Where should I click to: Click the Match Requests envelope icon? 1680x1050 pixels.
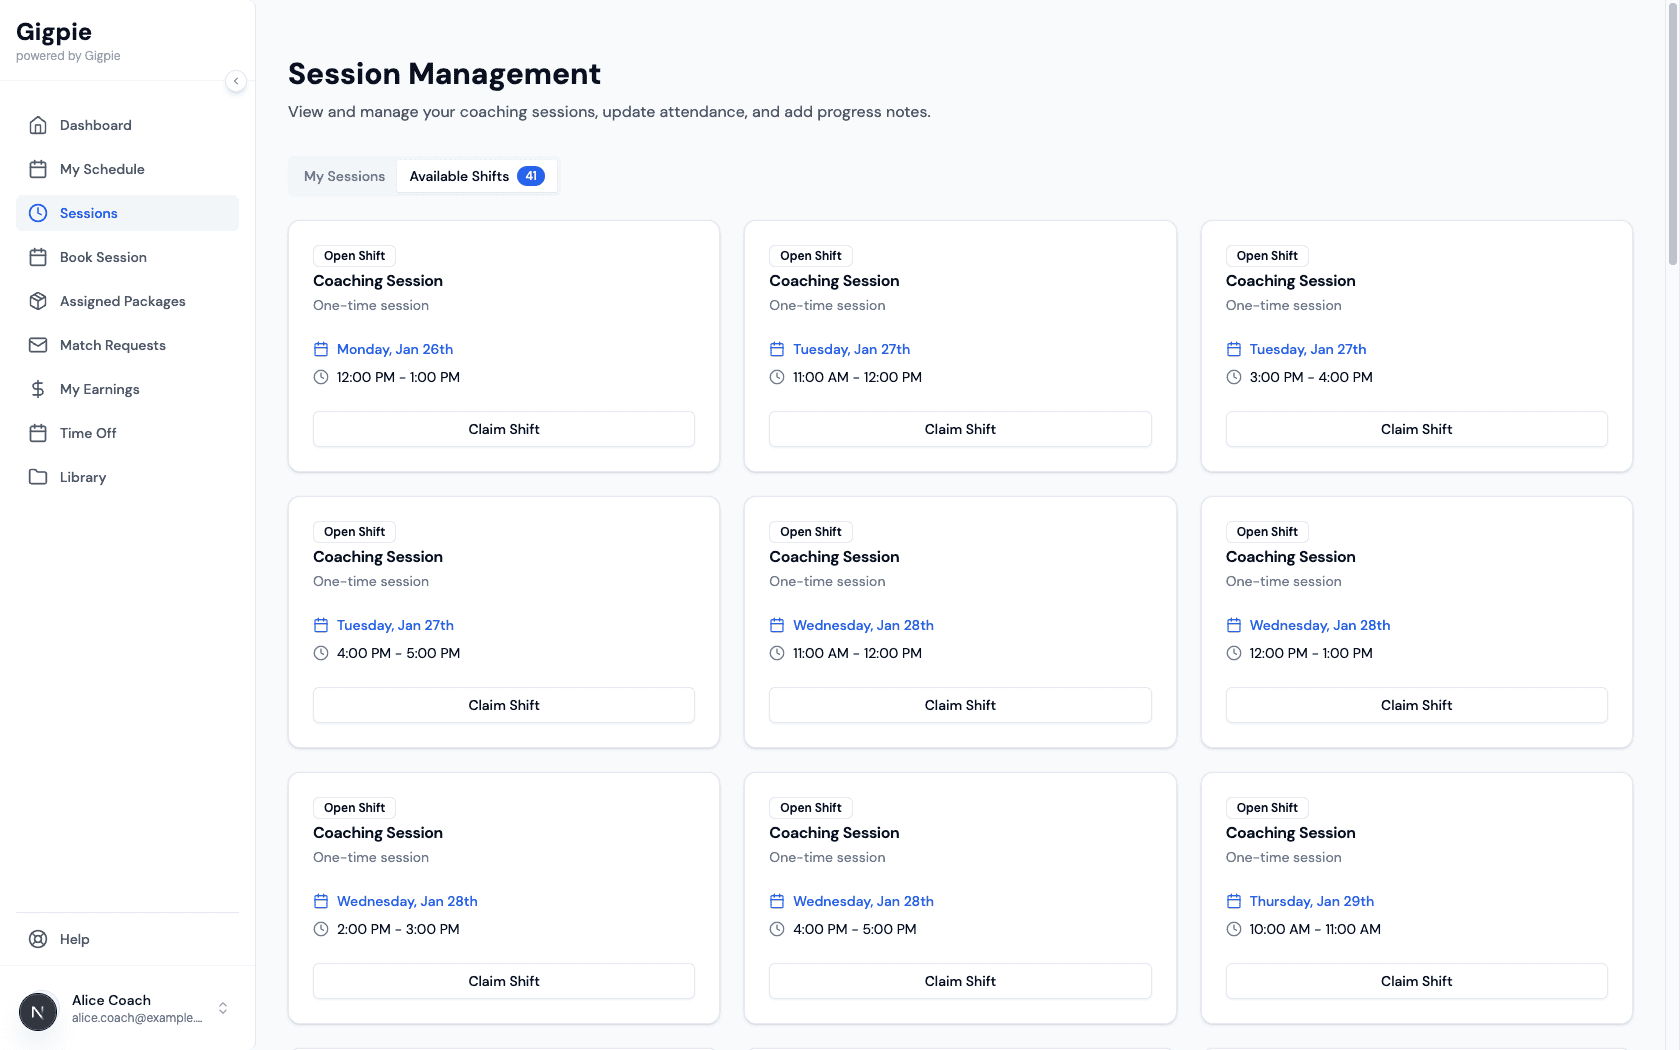38,345
